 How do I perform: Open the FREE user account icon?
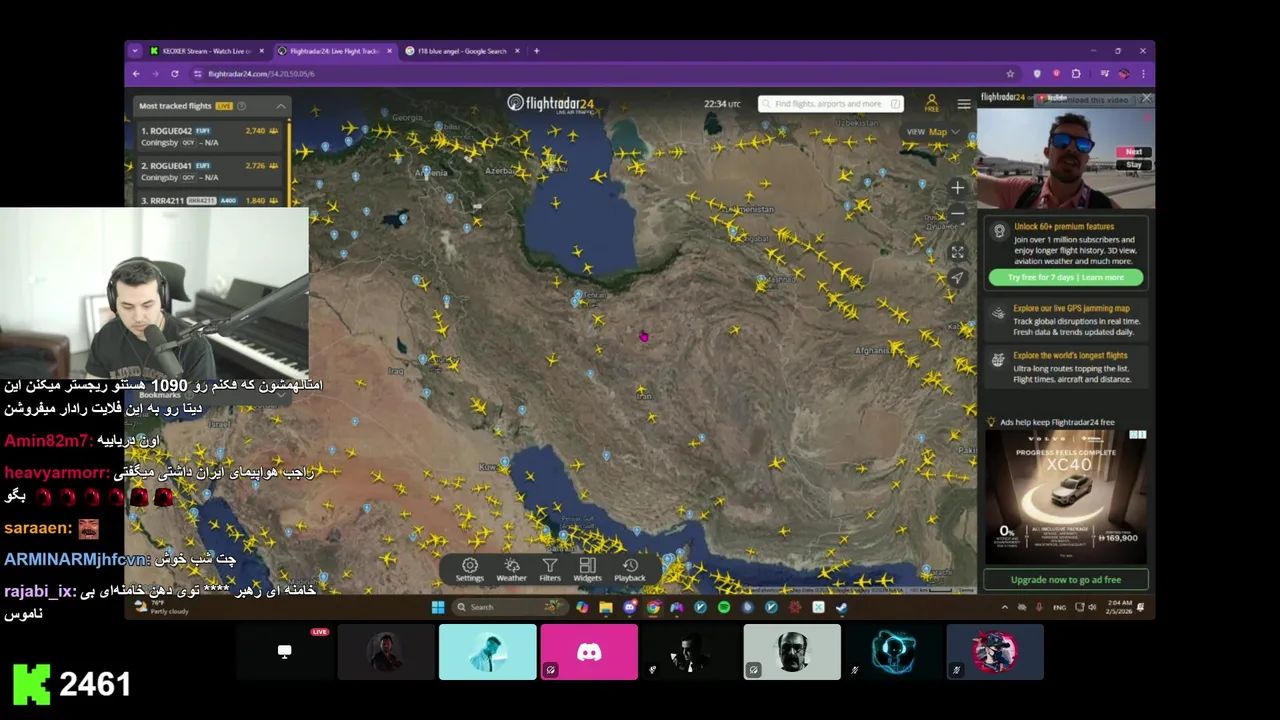coord(931,104)
